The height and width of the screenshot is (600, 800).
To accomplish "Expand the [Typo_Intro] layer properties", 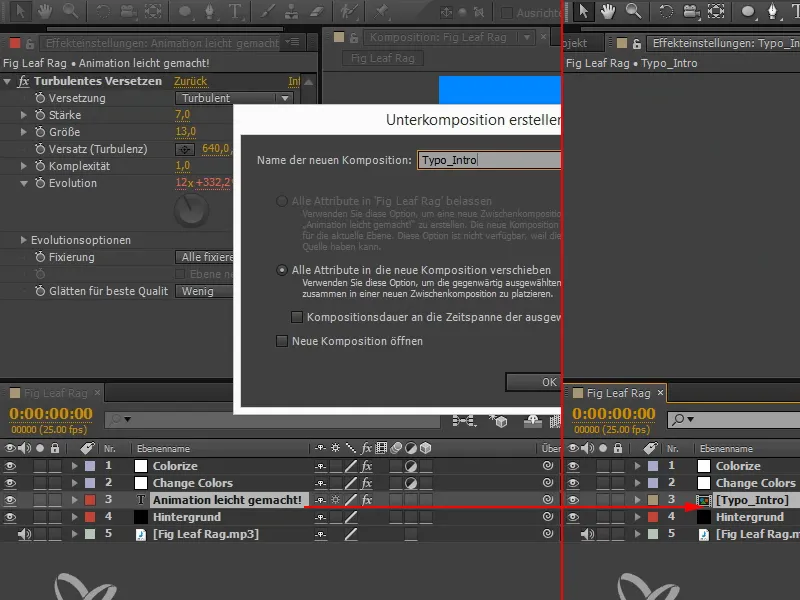I will (x=637, y=499).
